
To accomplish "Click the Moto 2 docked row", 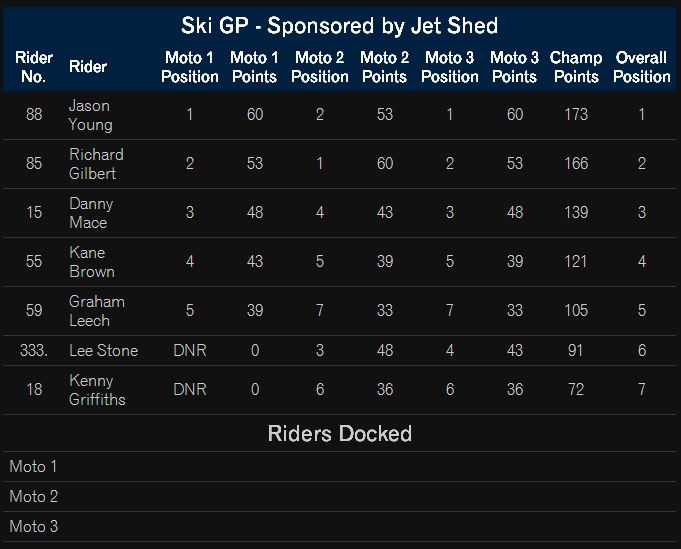I will click(x=340, y=496).
